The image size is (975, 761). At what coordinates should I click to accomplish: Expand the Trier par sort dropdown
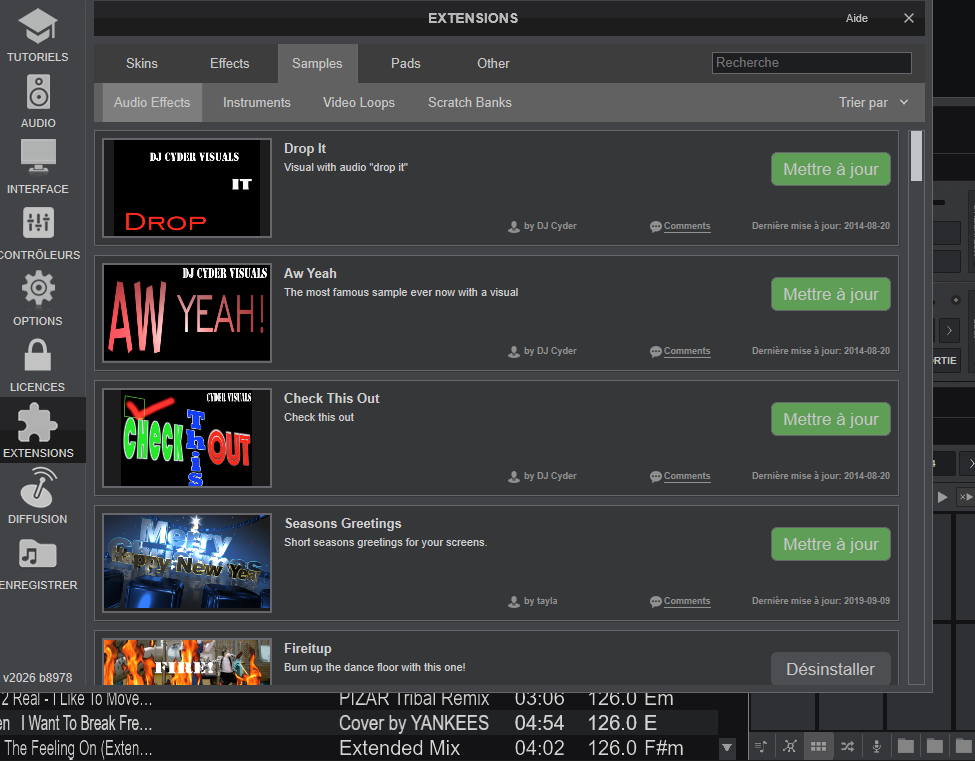point(873,102)
